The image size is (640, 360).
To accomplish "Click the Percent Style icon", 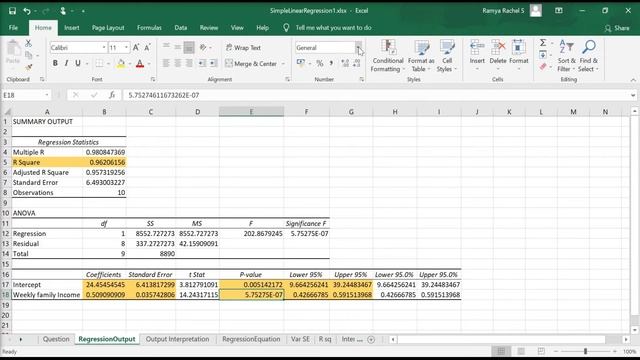I will [x=320, y=63].
